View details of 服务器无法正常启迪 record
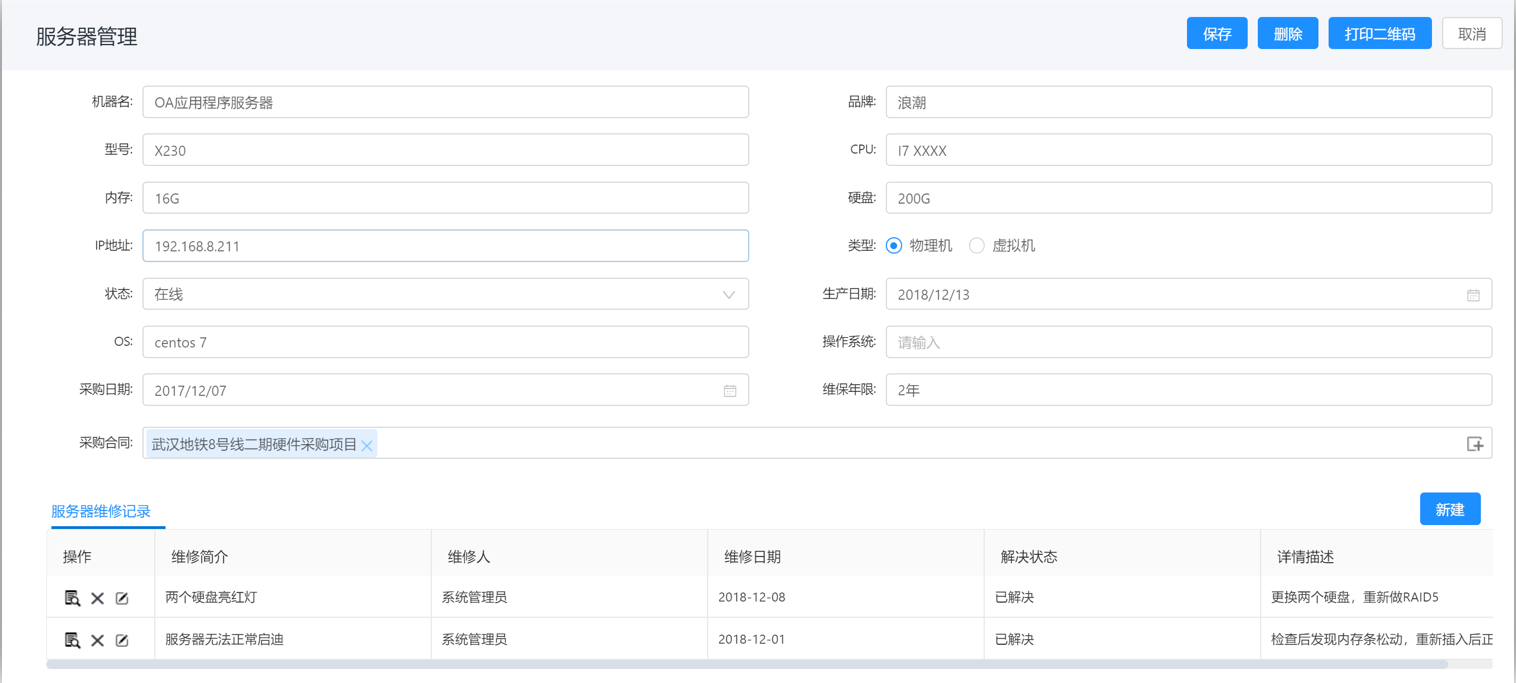The height and width of the screenshot is (683, 1516). [72, 640]
